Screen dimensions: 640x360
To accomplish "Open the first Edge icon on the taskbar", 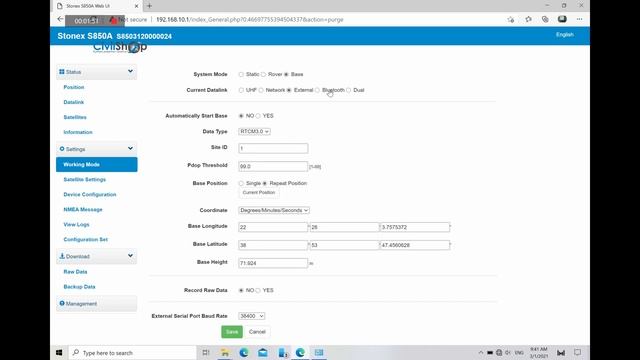I will coord(244,353).
